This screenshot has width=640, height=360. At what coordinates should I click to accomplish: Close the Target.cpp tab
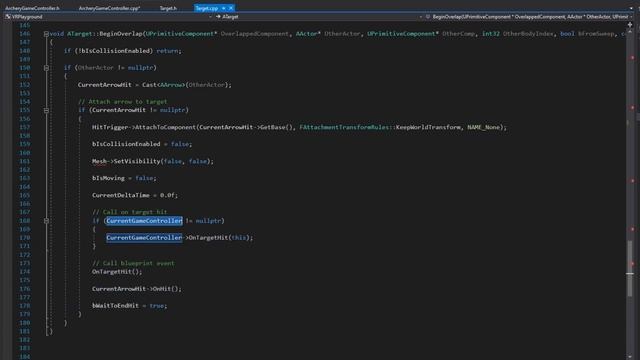(x=231, y=8)
